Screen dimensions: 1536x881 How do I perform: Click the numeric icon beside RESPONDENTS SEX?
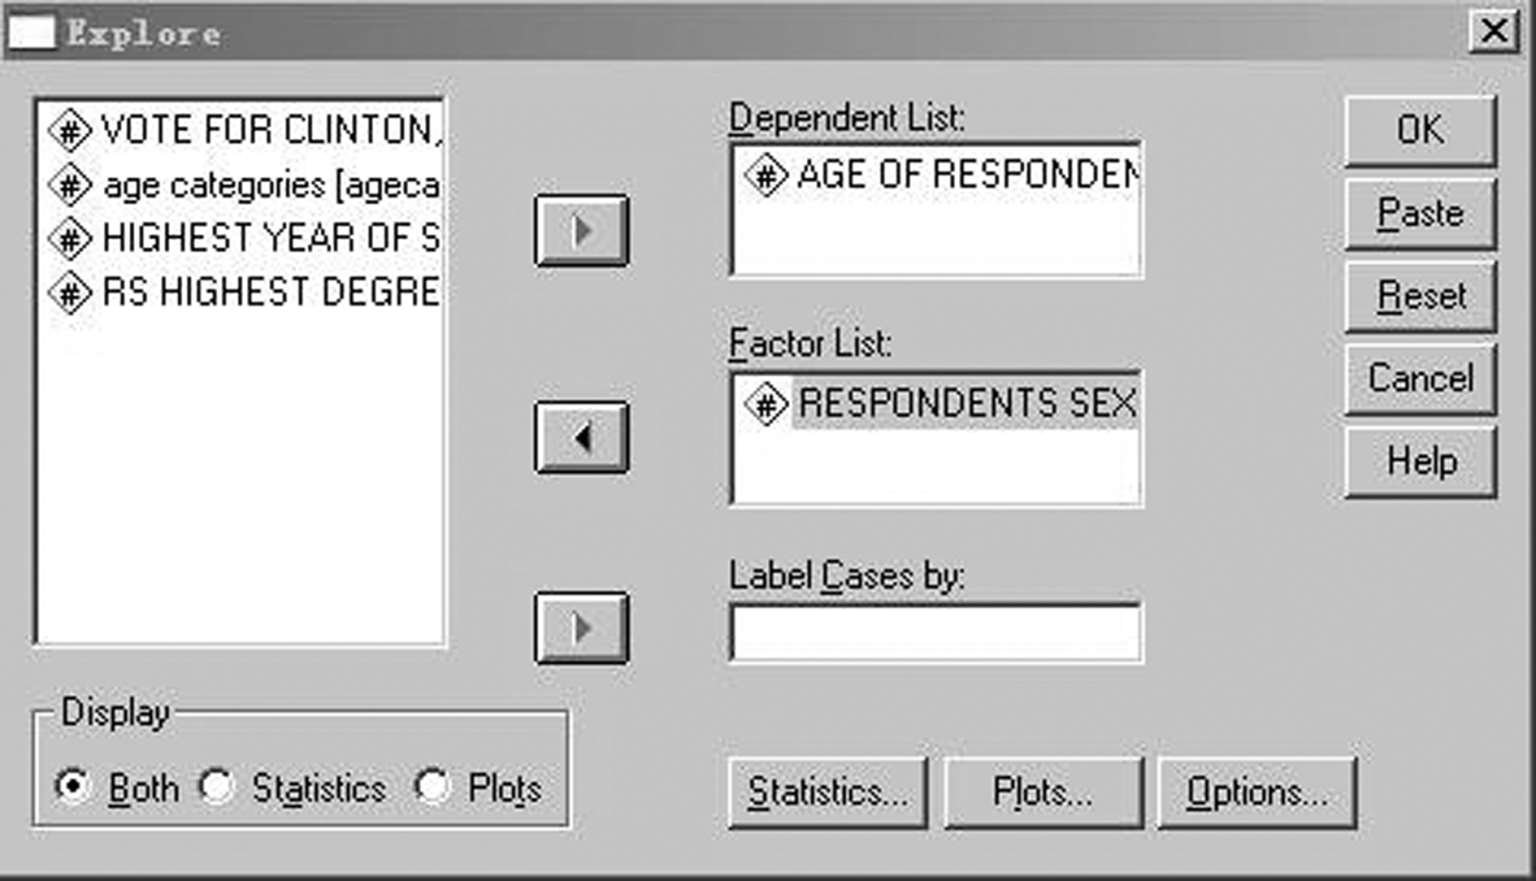pyautogui.click(x=766, y=404)
